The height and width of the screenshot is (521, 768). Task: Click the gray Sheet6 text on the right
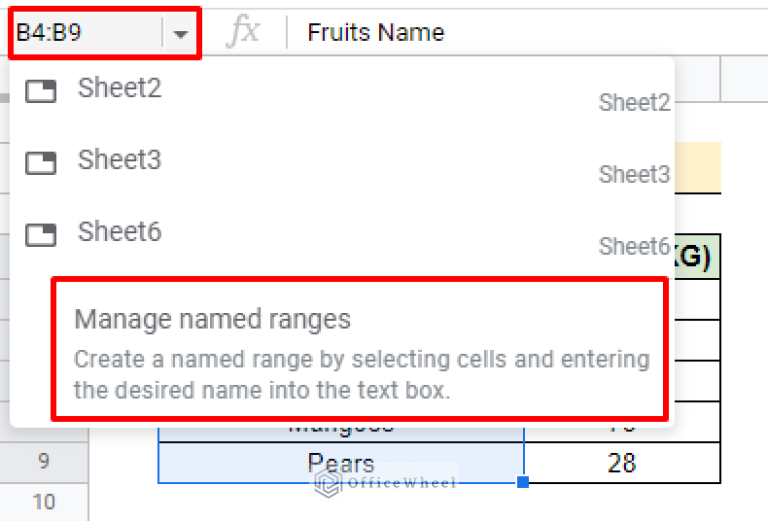tap(634, 246)
